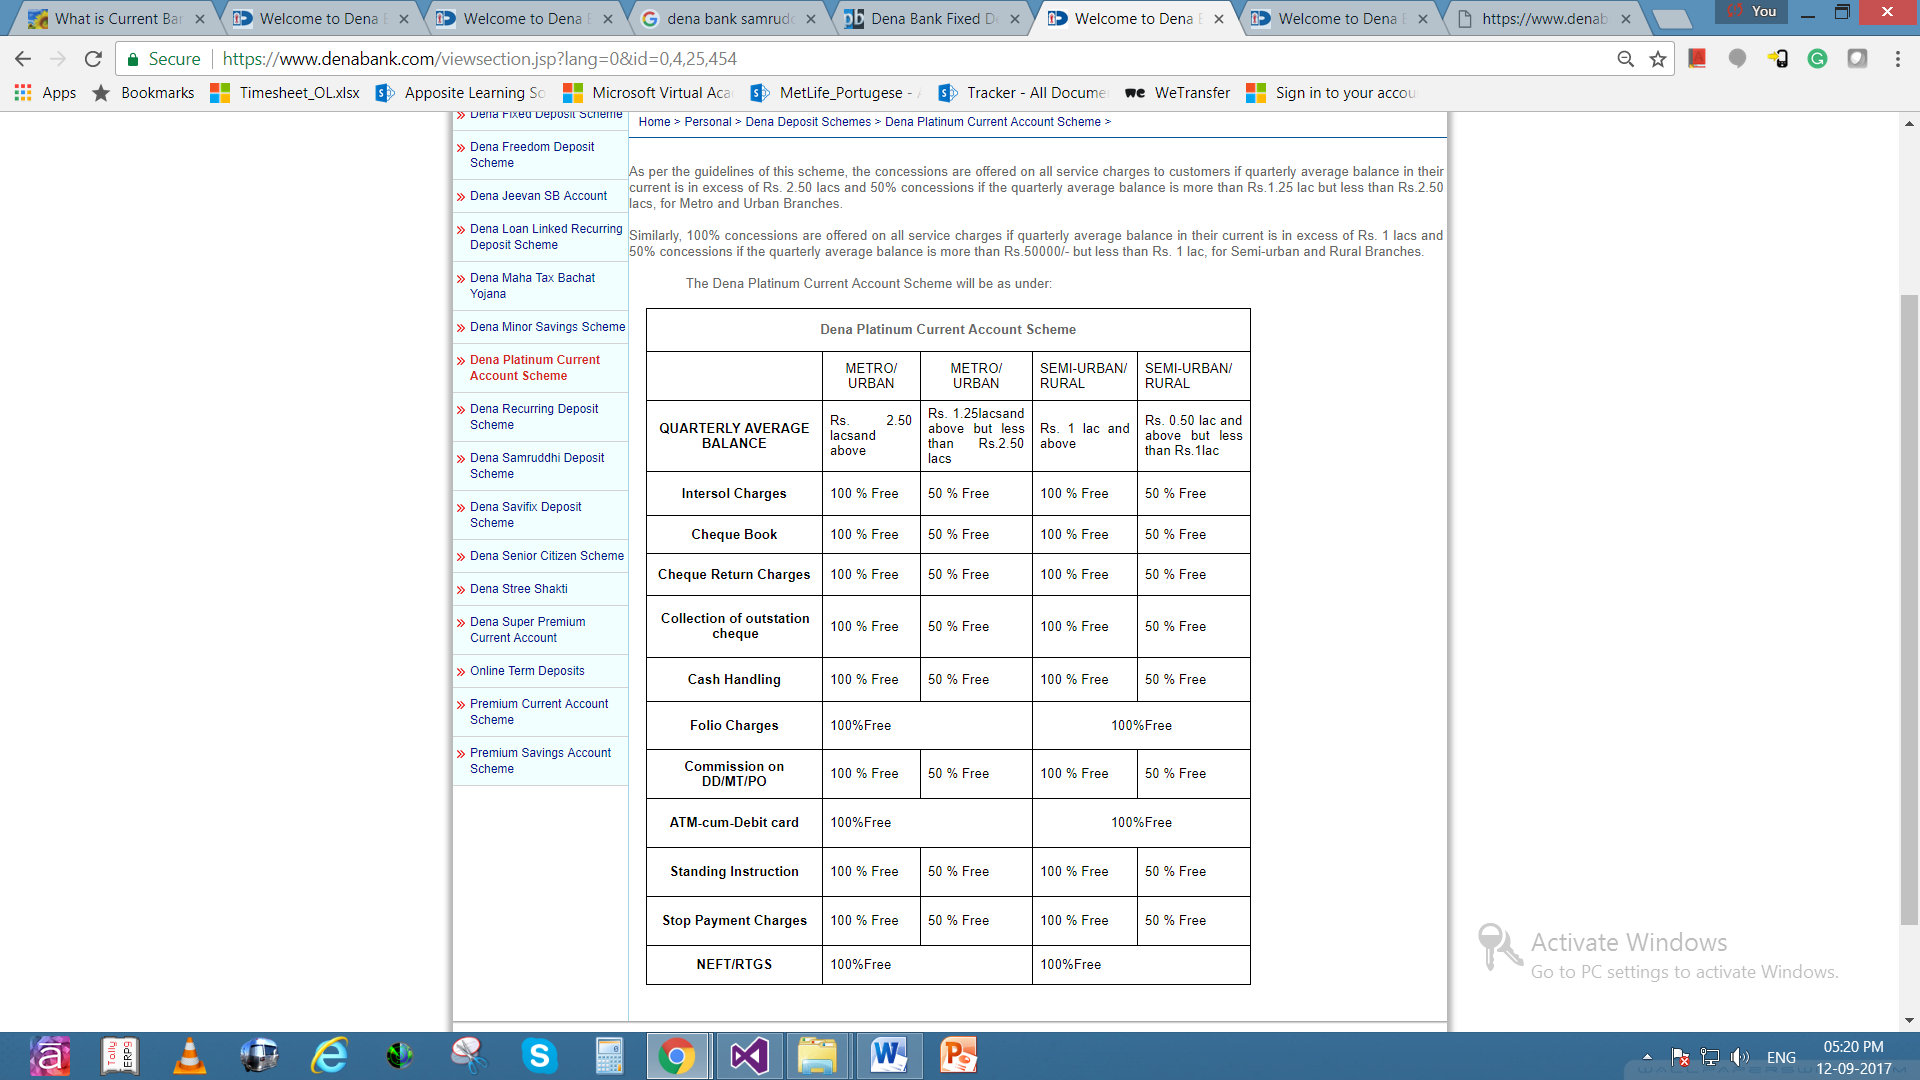Click the volume speaker tray icon
The width and height of the screenshot is (1920, 1080).
tap(1740, 1057)
